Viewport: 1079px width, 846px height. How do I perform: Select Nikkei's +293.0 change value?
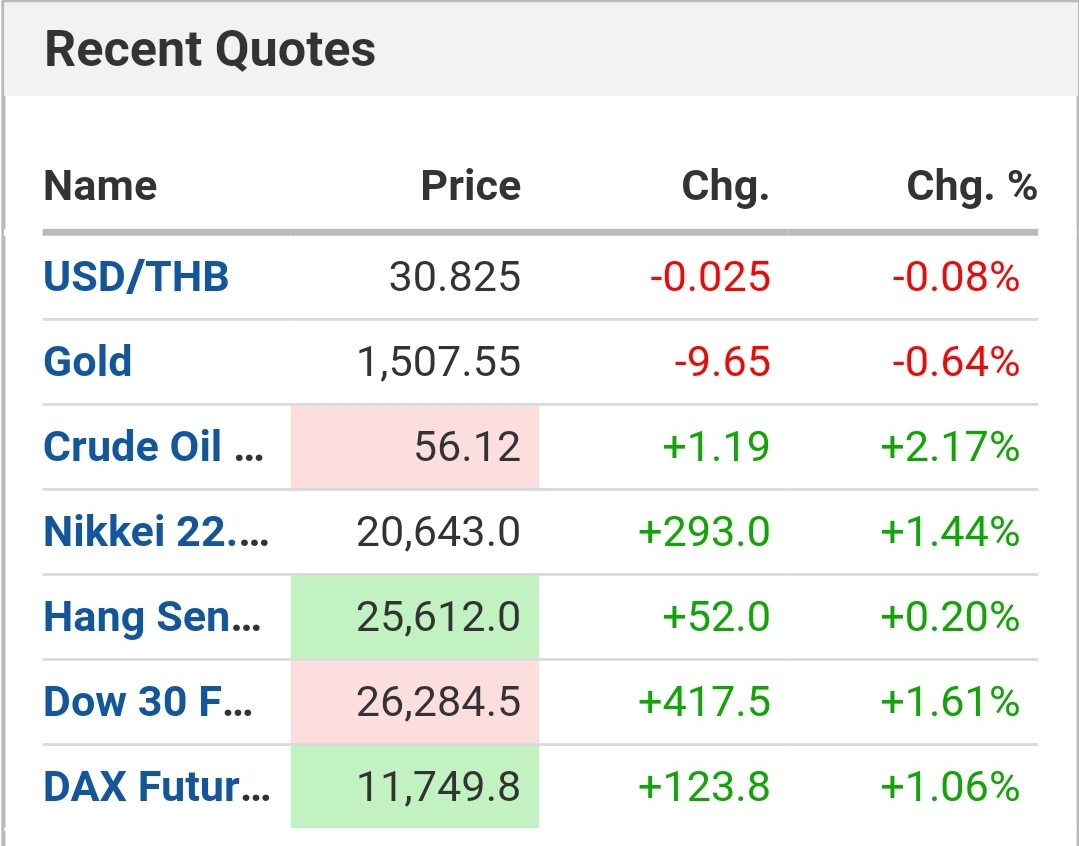[x=704, y=532]
